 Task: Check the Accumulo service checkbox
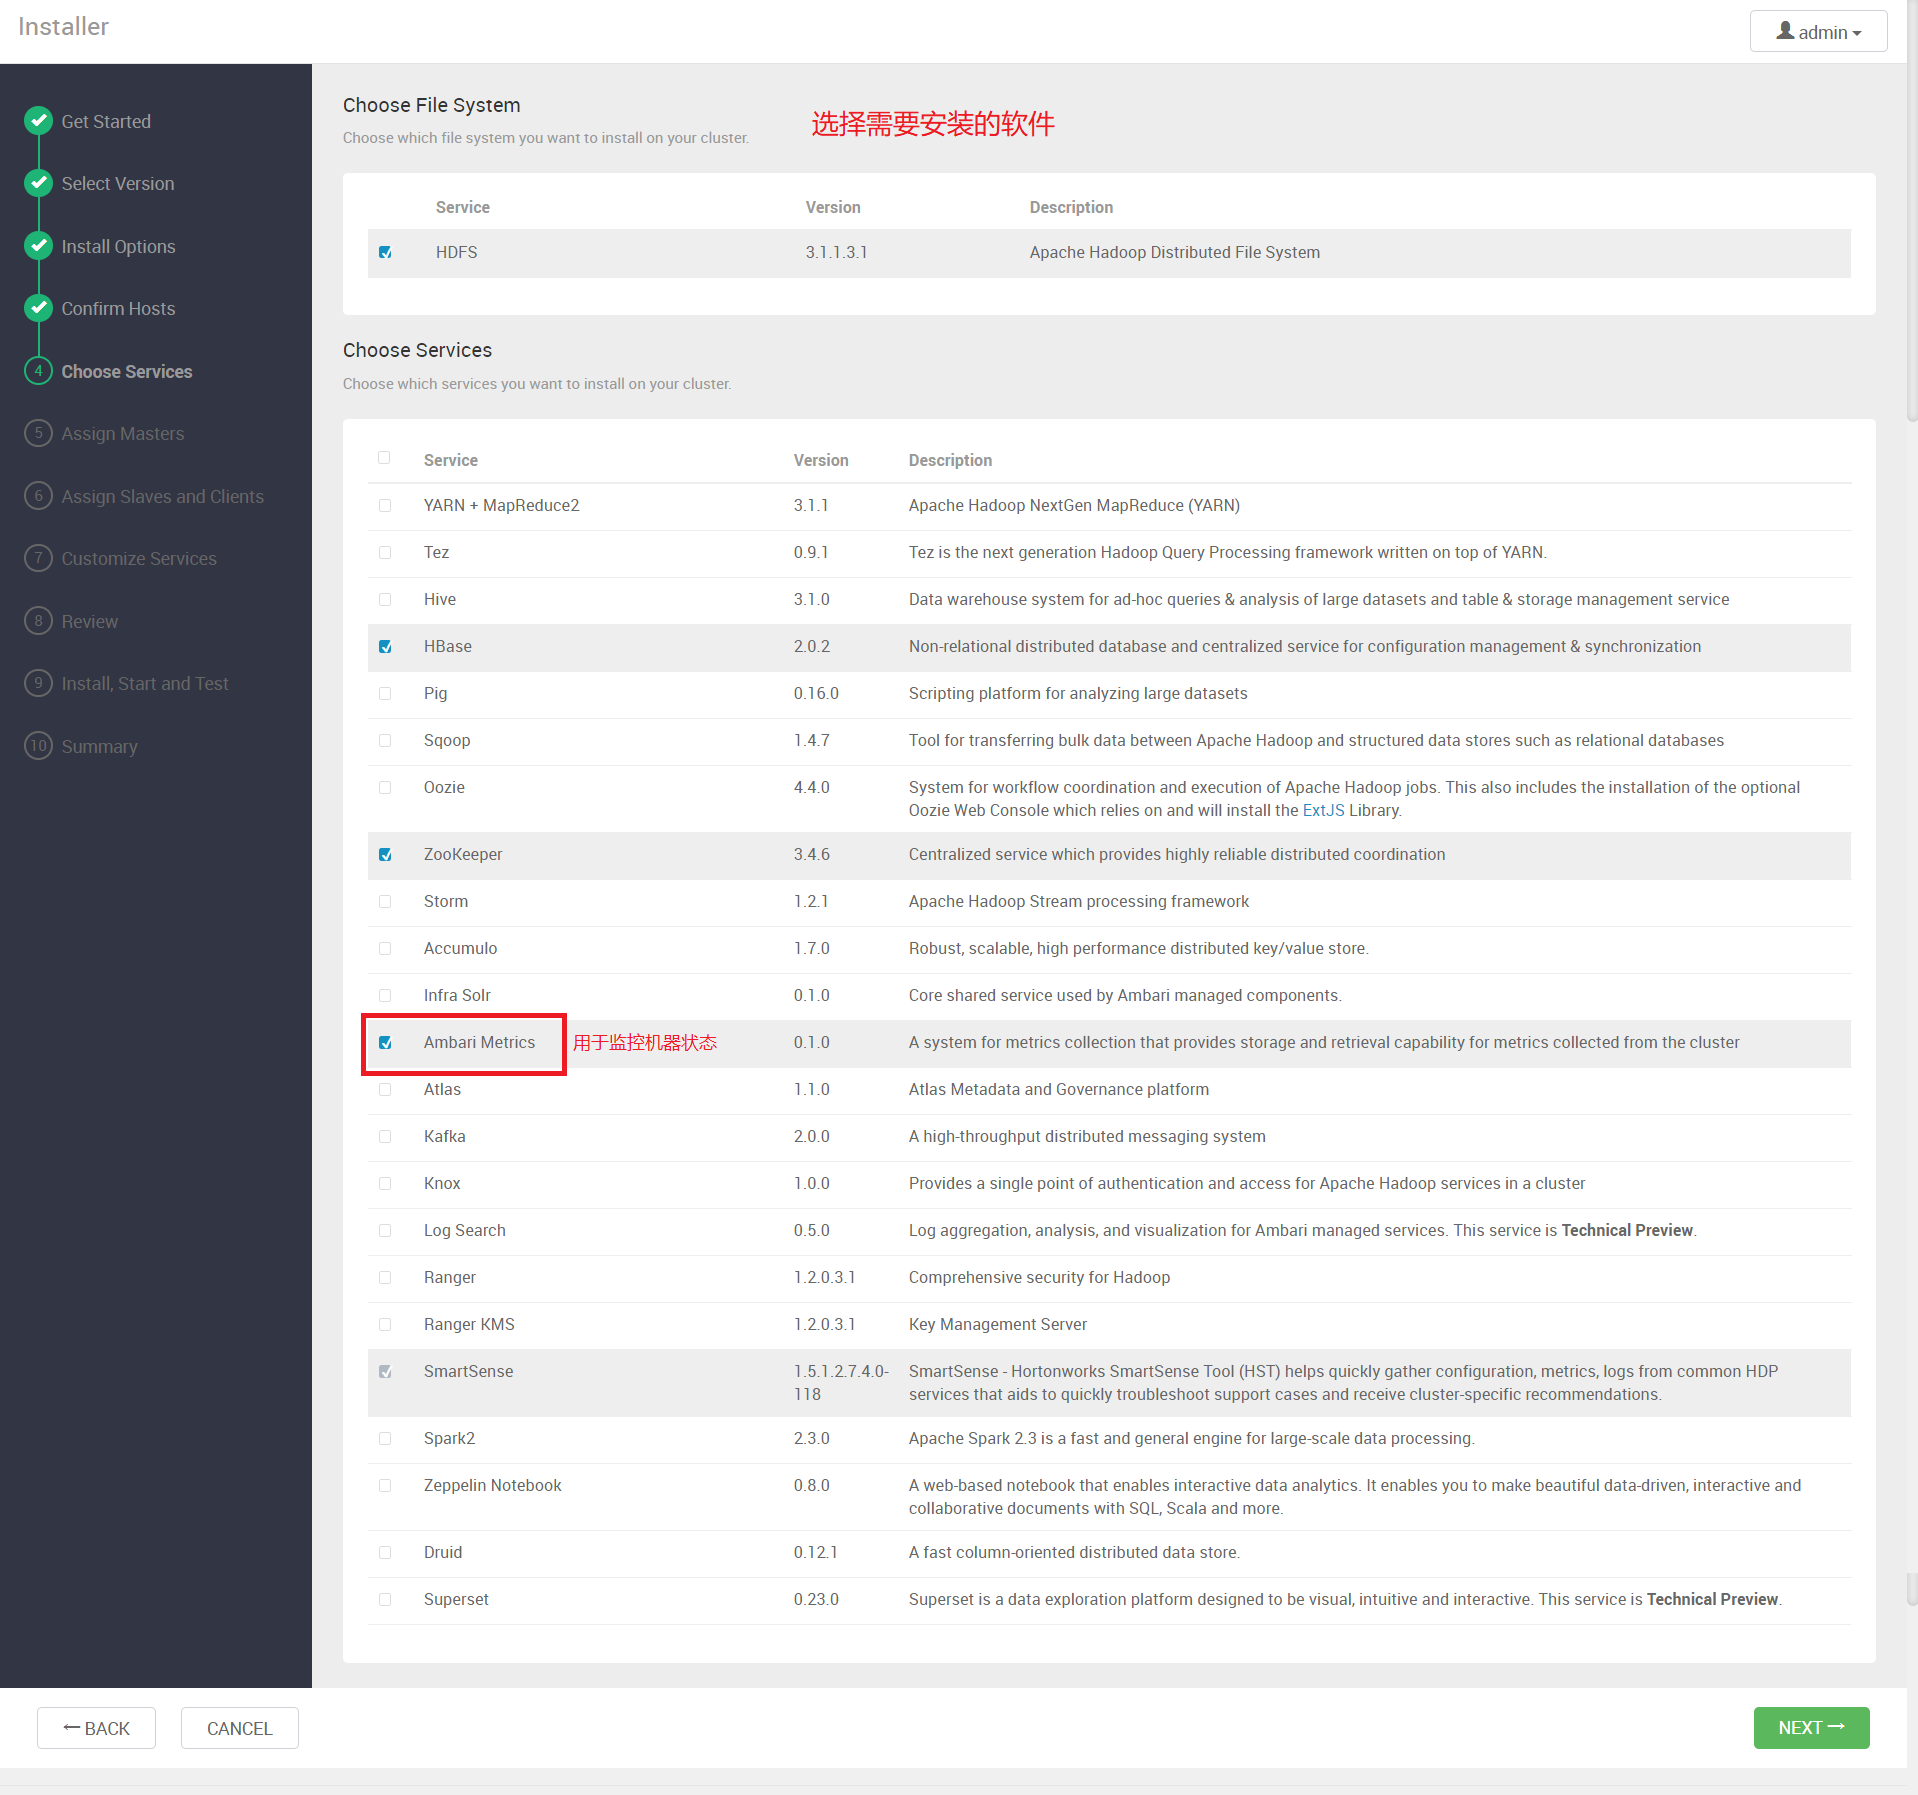click(x=385, y=949)
